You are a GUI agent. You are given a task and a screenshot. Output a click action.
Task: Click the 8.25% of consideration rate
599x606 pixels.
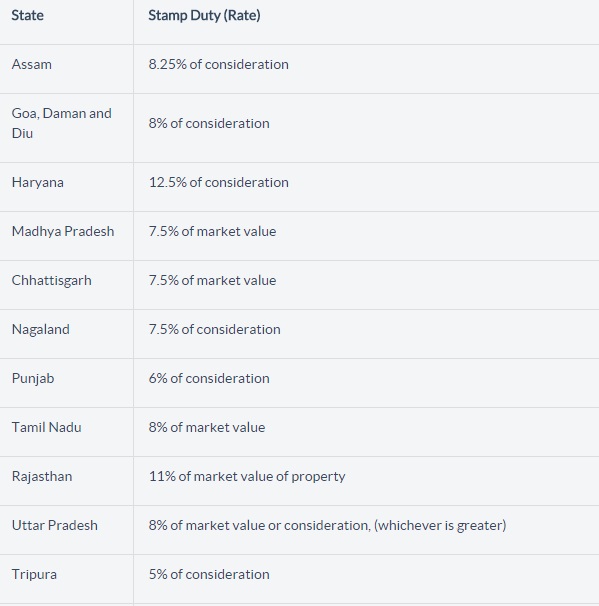tap(219, 64)
